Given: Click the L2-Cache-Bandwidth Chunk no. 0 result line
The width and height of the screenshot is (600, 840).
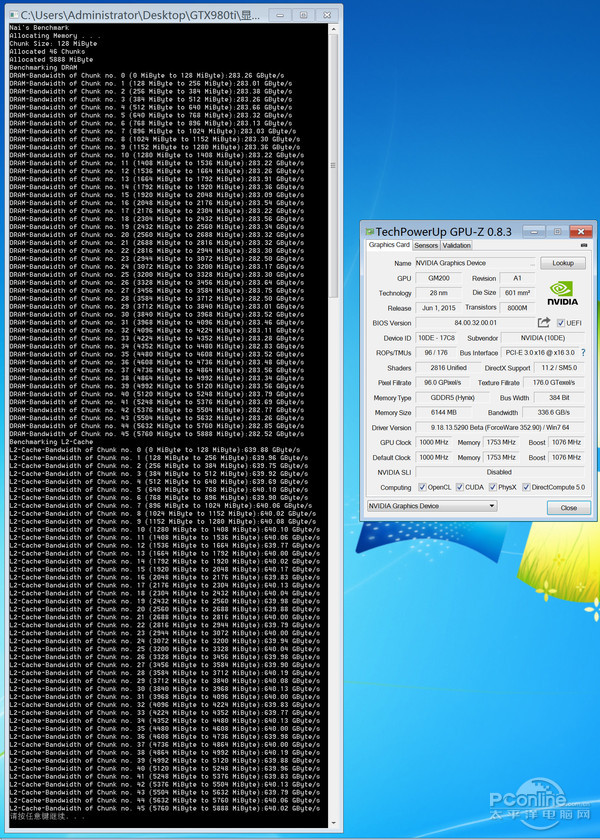Looking at the screenshot, I should click(155, 450).
